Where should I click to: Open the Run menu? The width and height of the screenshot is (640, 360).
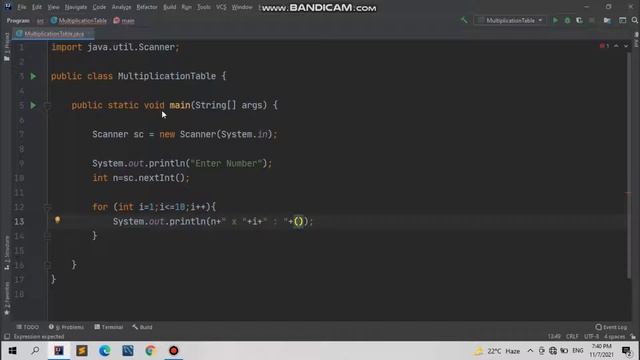(x=186, y=7)
